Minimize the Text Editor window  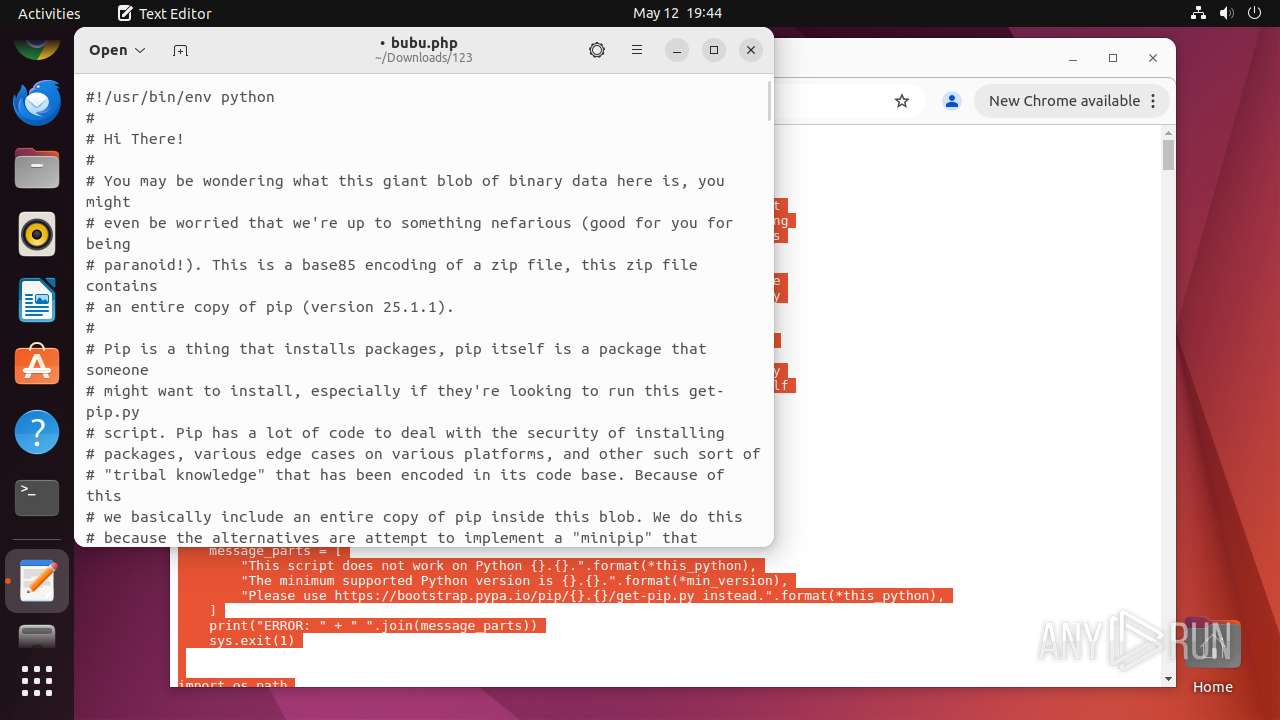(677, 50)
